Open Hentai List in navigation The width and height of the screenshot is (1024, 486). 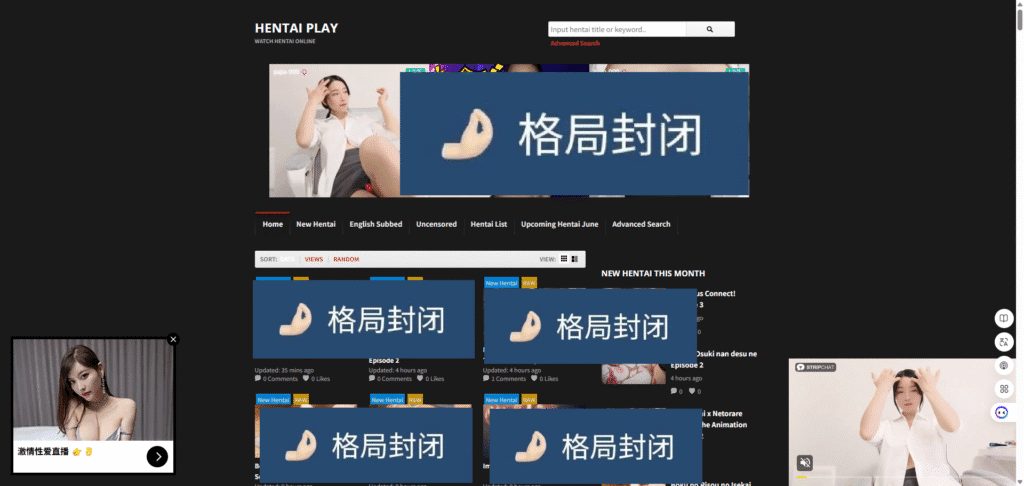488,224
